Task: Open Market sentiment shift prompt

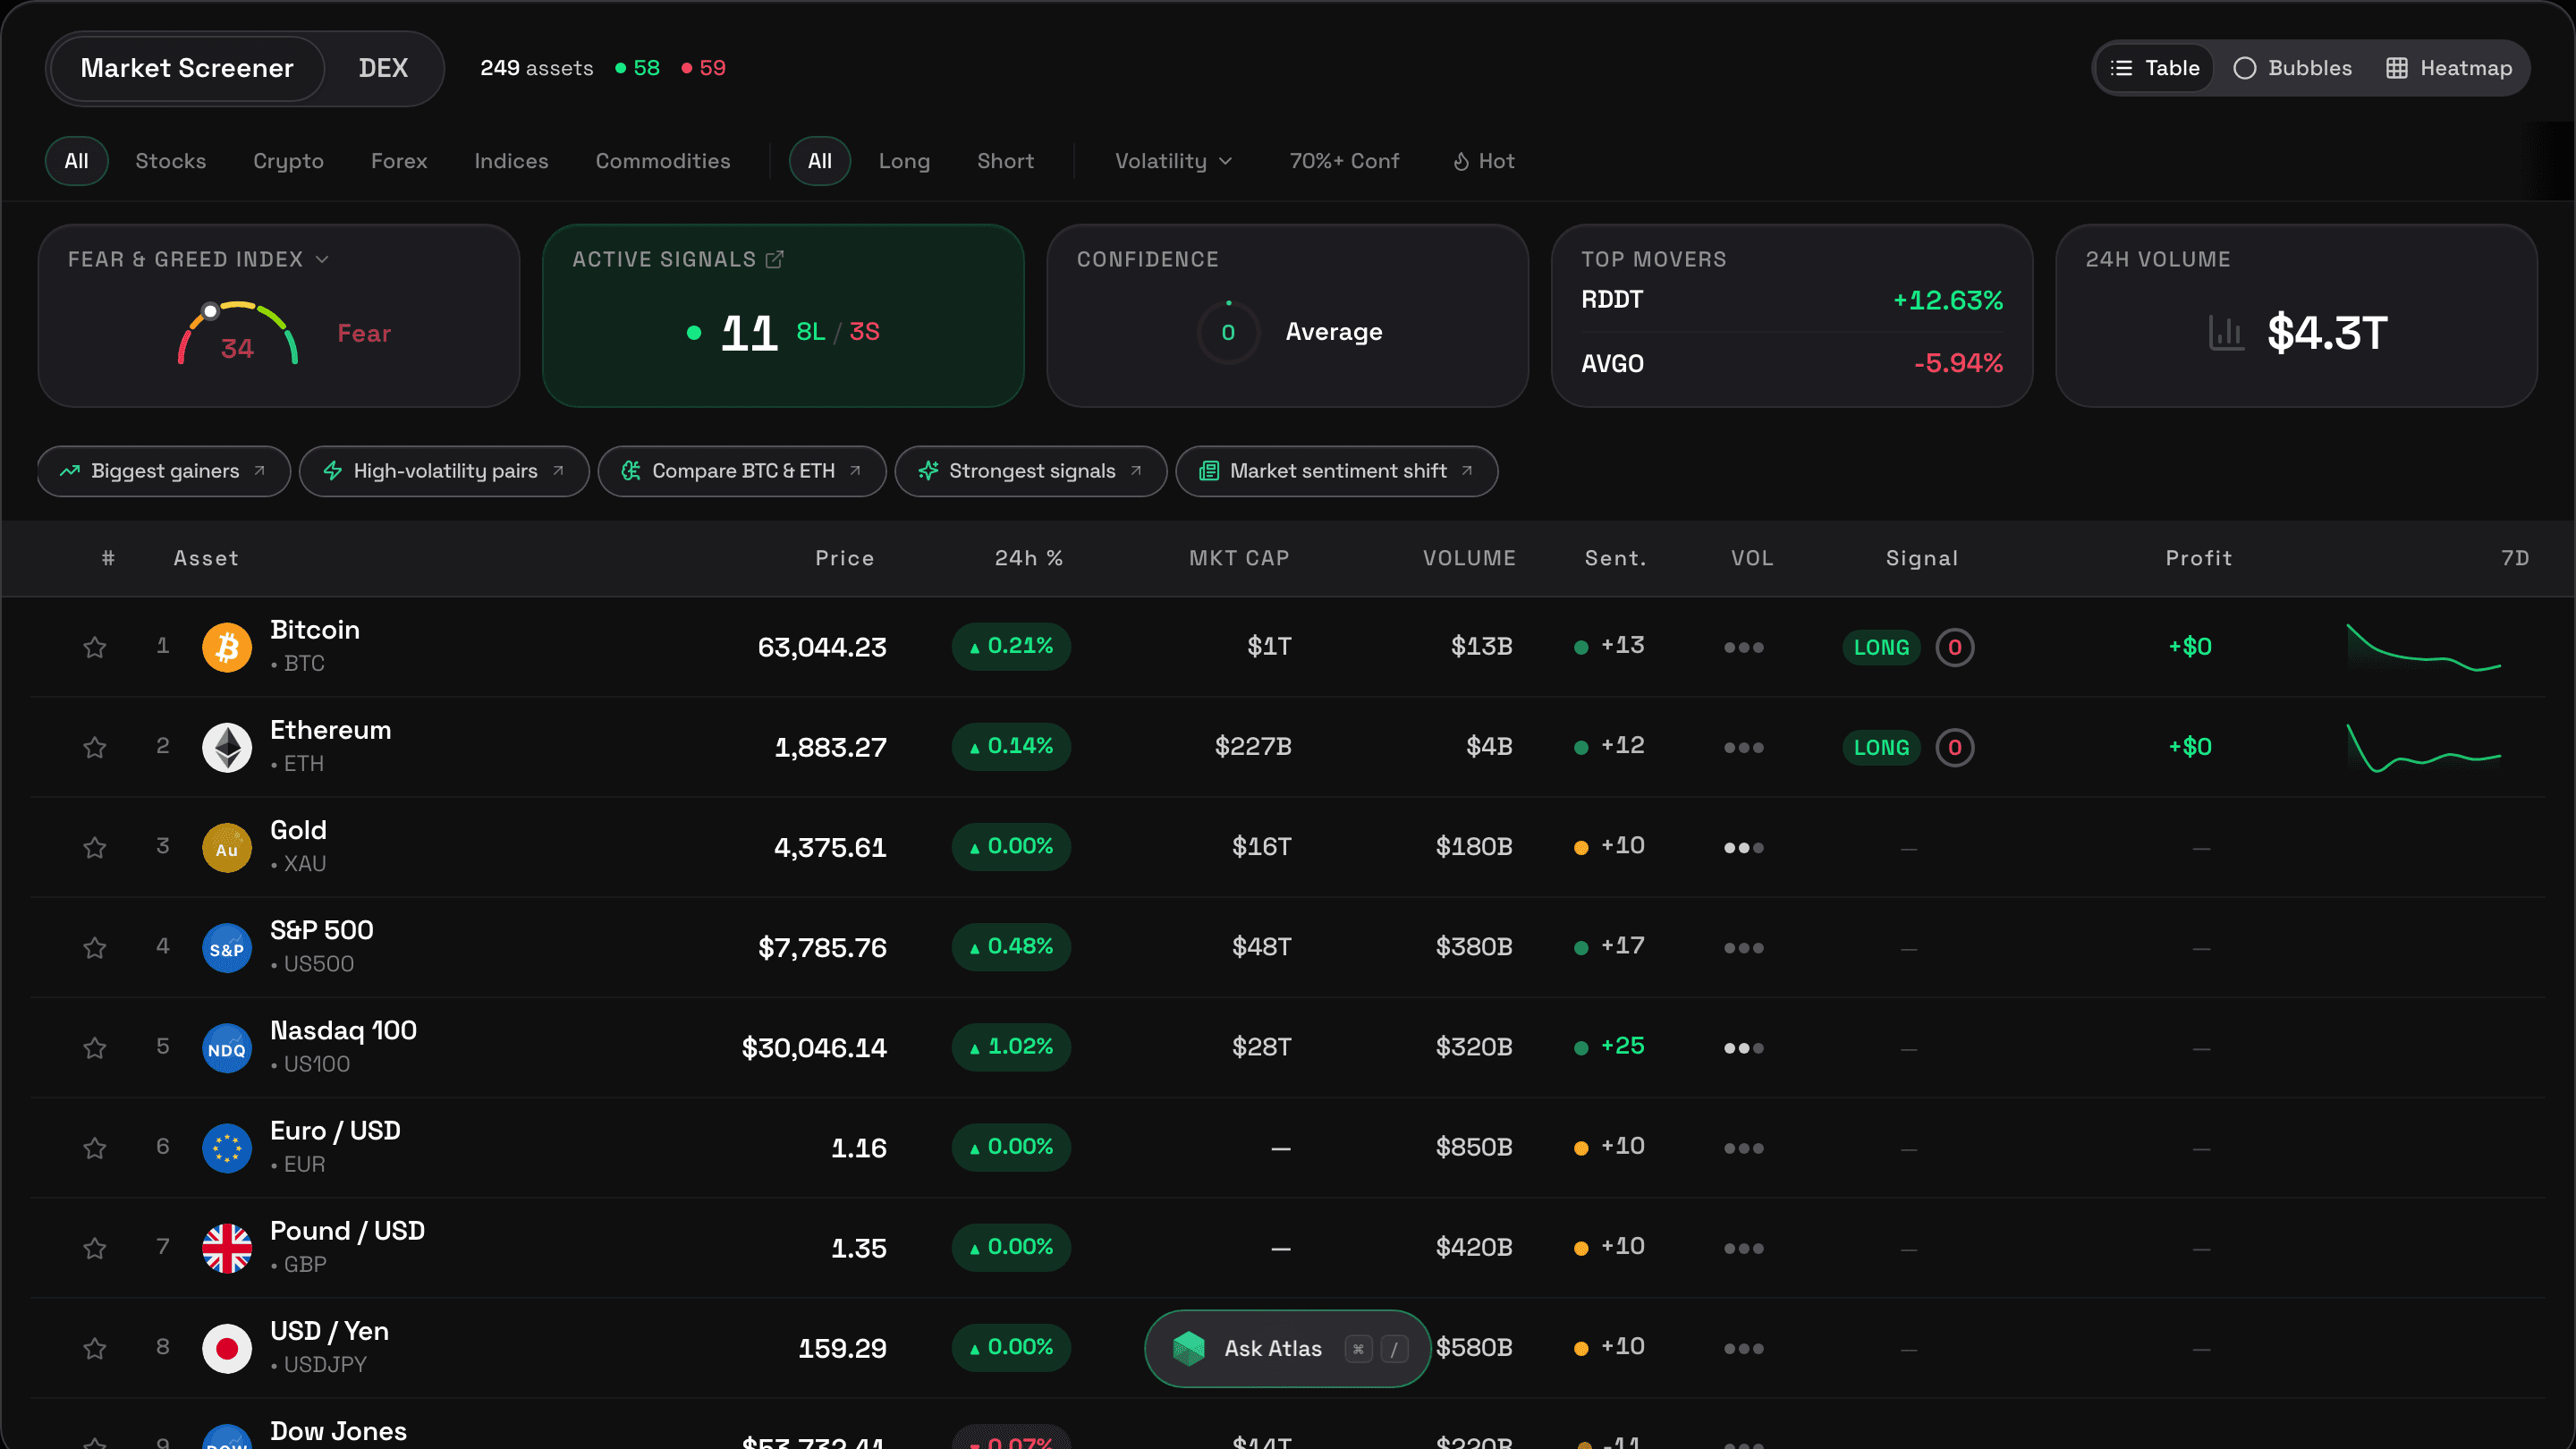Action: 1337,471
